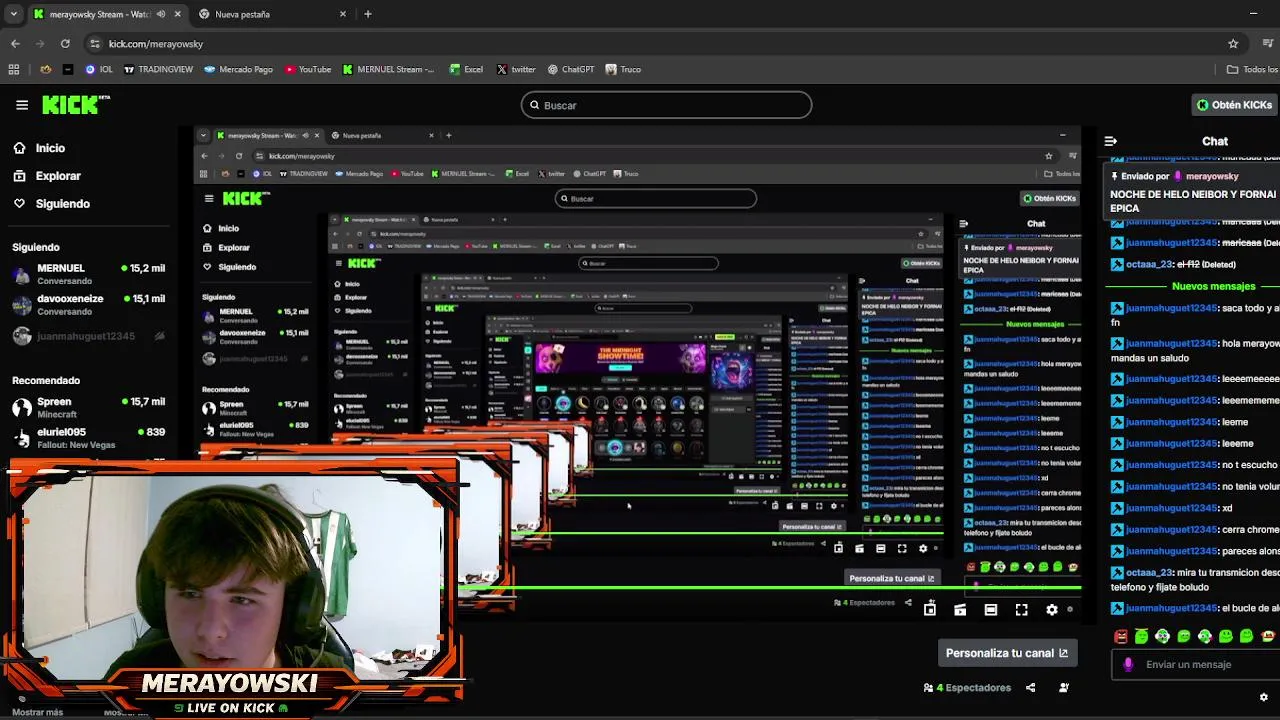1280x720 pixels.
Task: Open the MERNUEL Stream bookmark
Action: pyautogui.click(x=388, y=70)
